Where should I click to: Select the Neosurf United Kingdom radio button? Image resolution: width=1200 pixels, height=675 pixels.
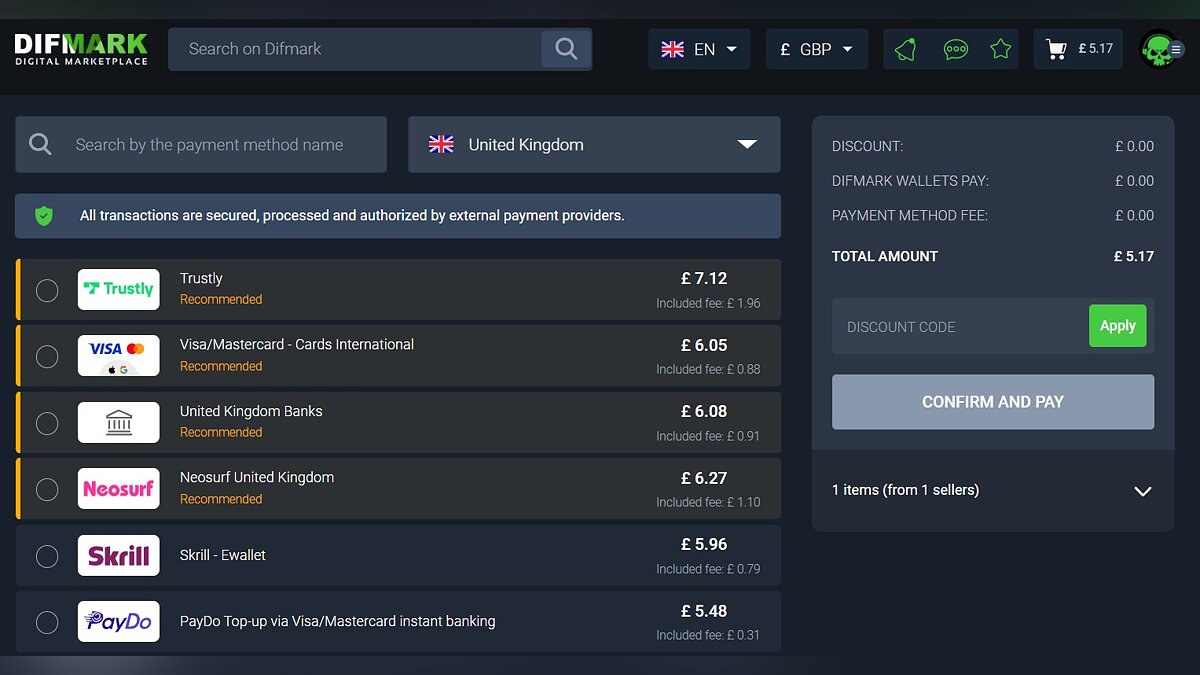[x=47, y=489]
